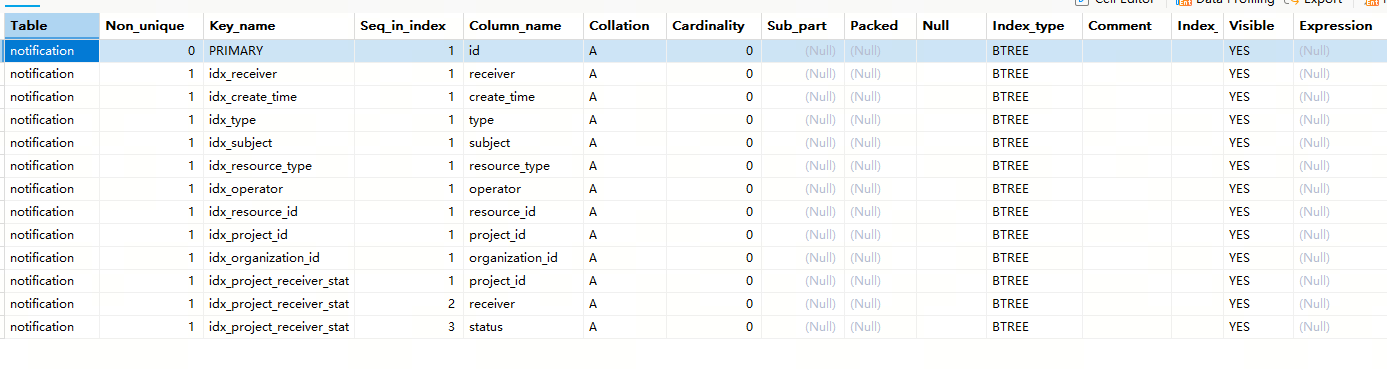1387x369 pixels.
Task: Click the BTREE cell in idx_operator row
Action: coord(1034,188)
